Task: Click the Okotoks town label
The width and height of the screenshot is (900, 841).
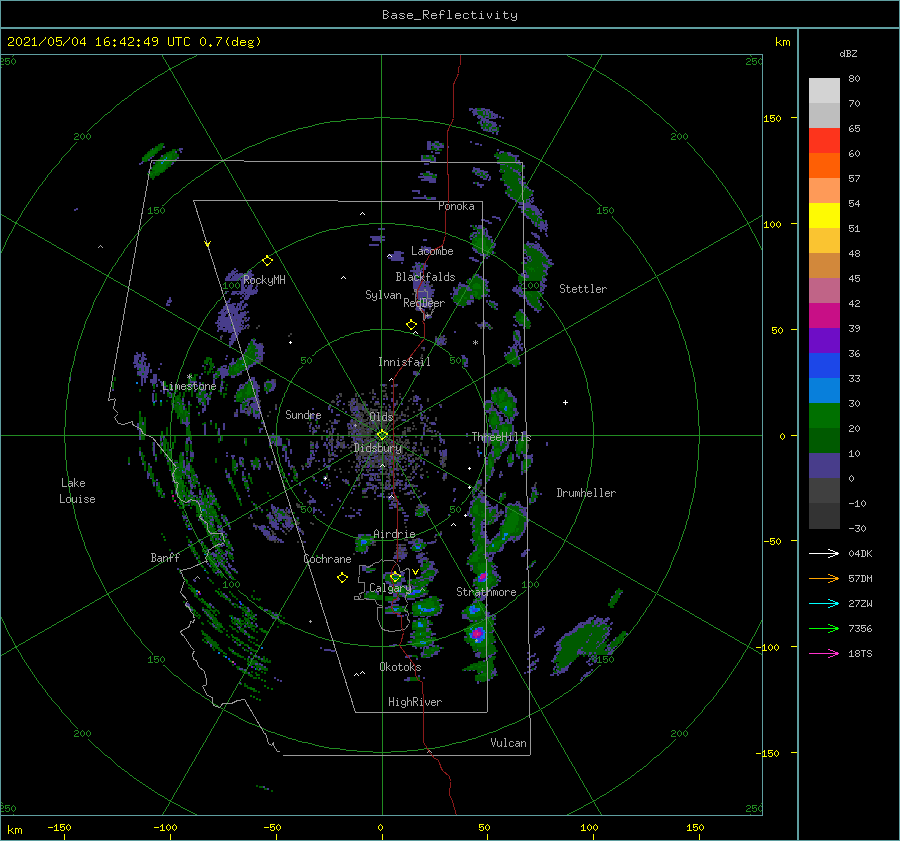Action: (400, 666)
